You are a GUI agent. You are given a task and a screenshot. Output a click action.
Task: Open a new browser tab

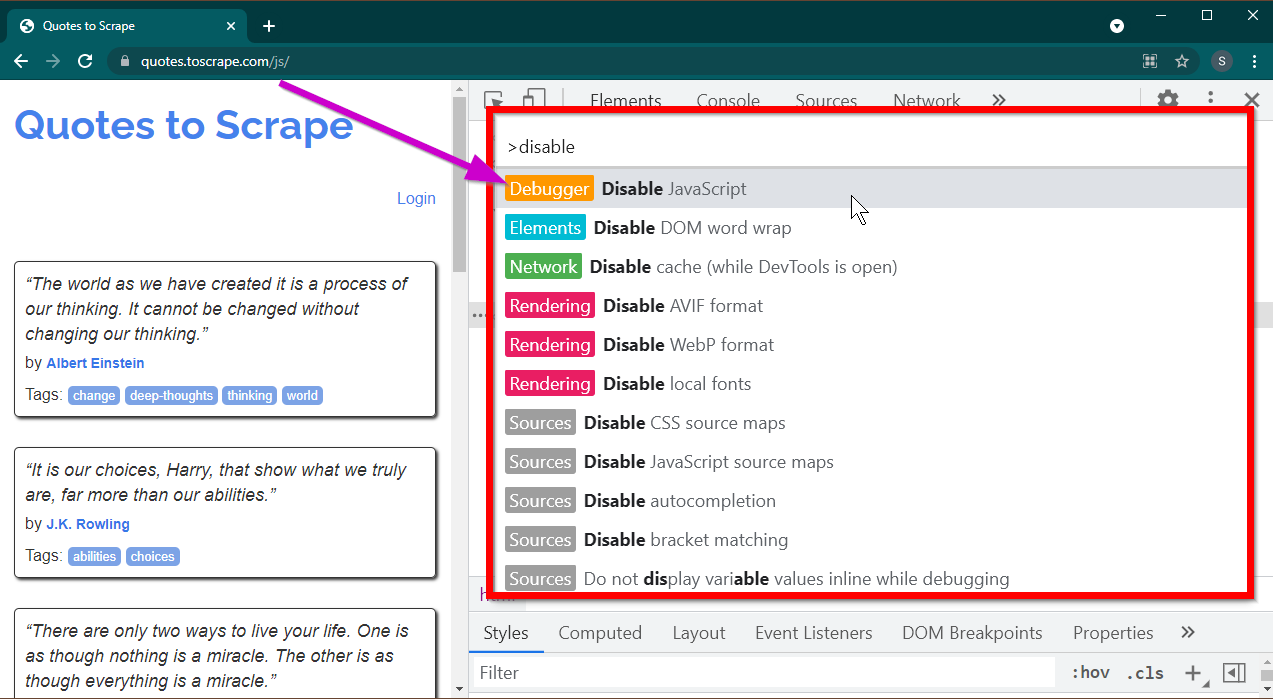[268, 26]
